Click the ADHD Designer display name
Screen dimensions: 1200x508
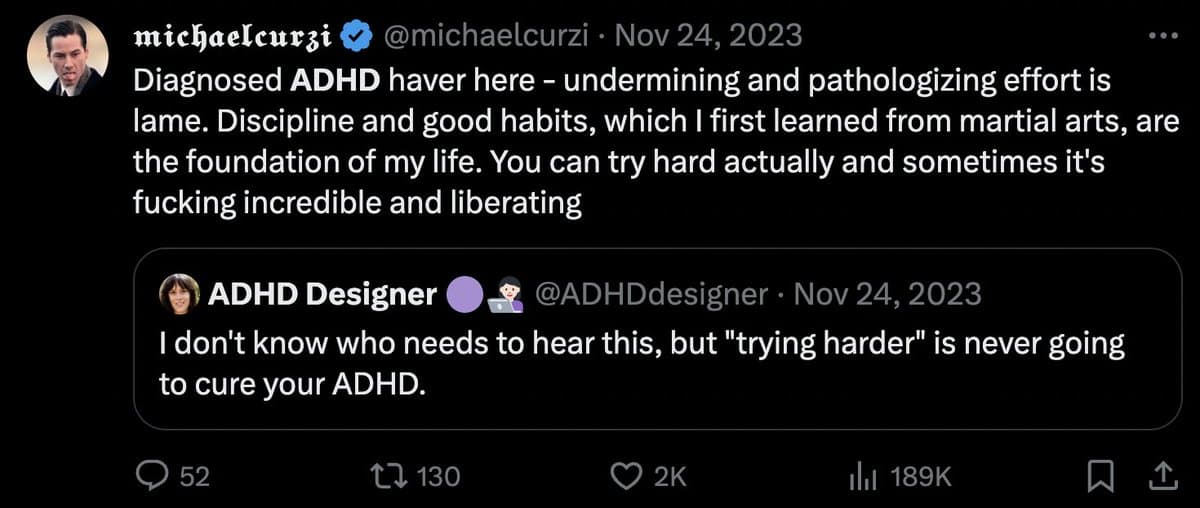coord(322,294)
